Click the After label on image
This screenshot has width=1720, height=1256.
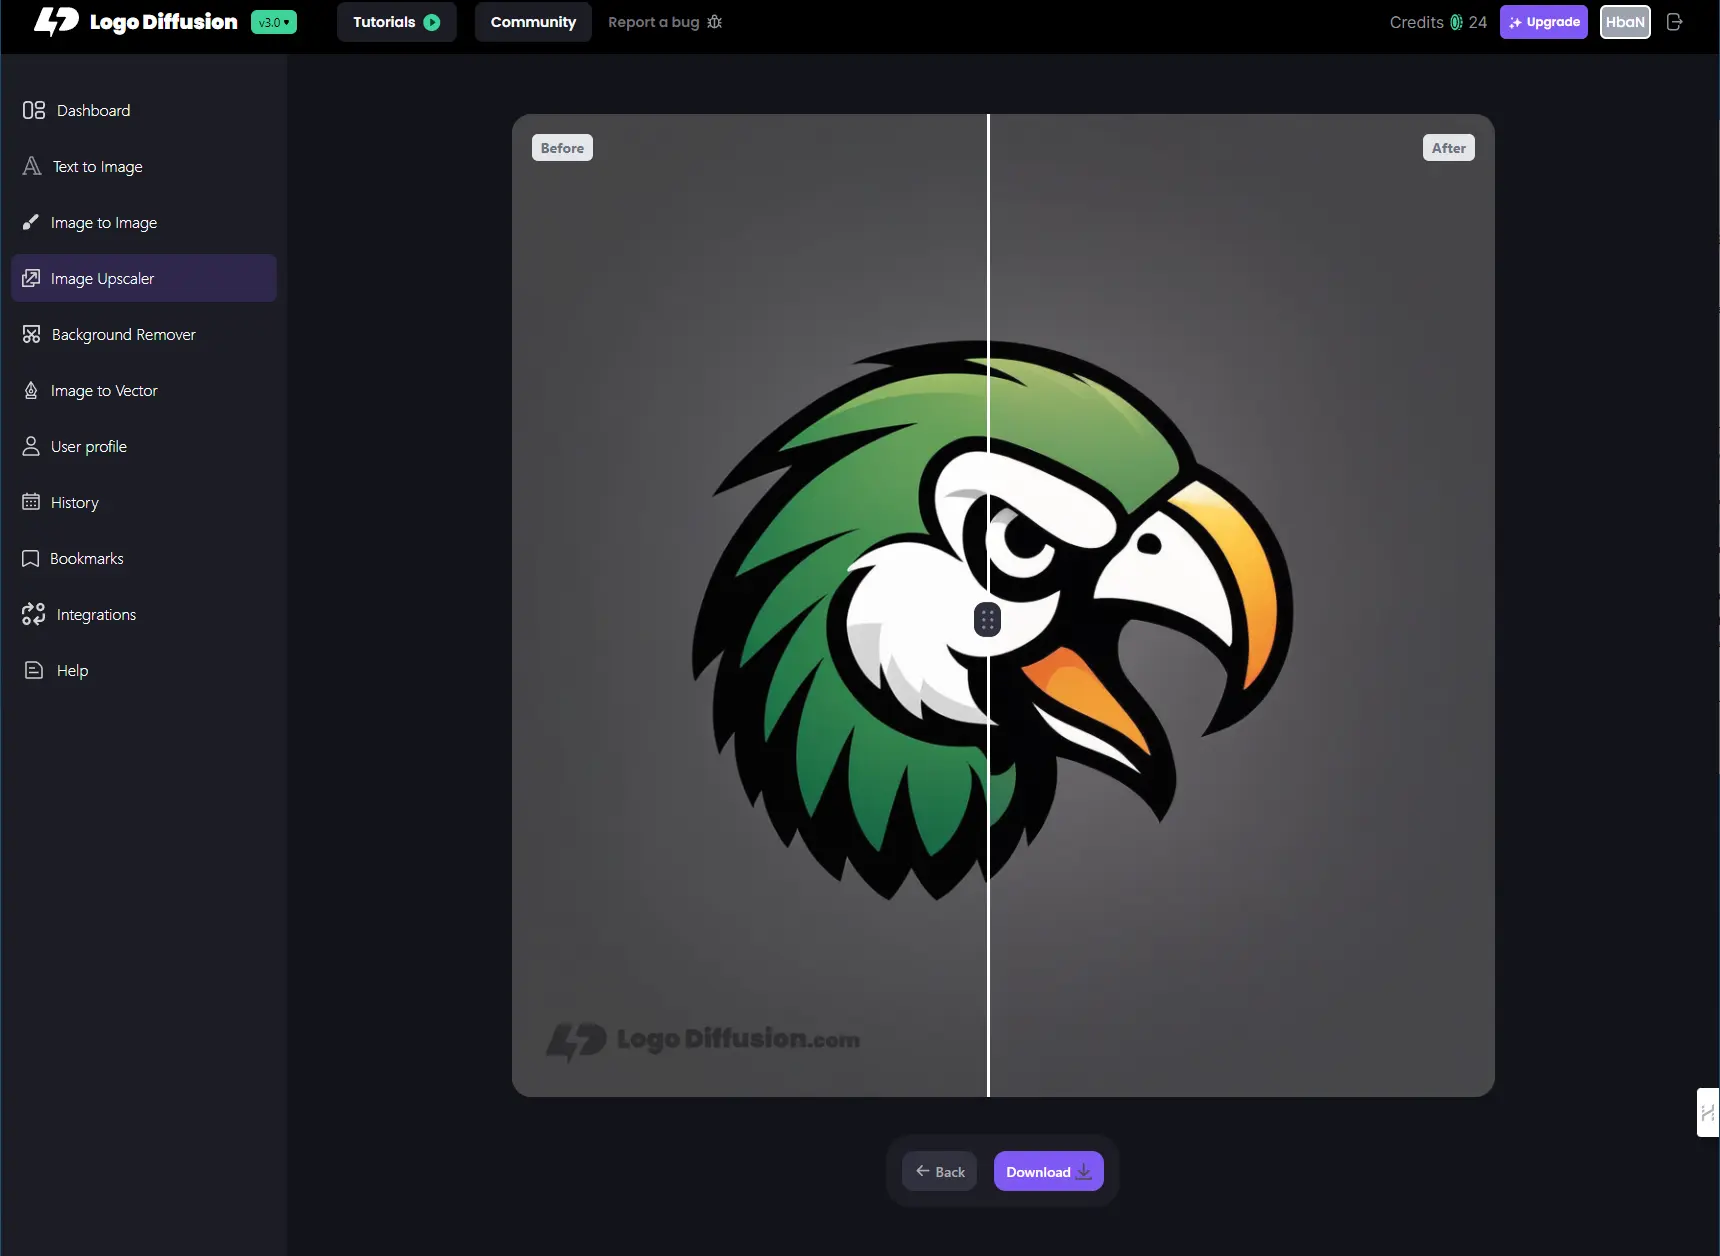(x=1448, y=148)
